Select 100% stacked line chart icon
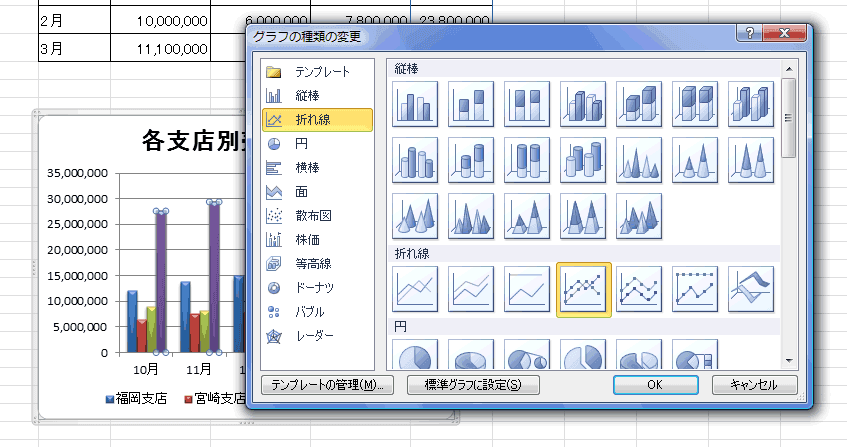 pyautogui.click(x=527, y=289)
